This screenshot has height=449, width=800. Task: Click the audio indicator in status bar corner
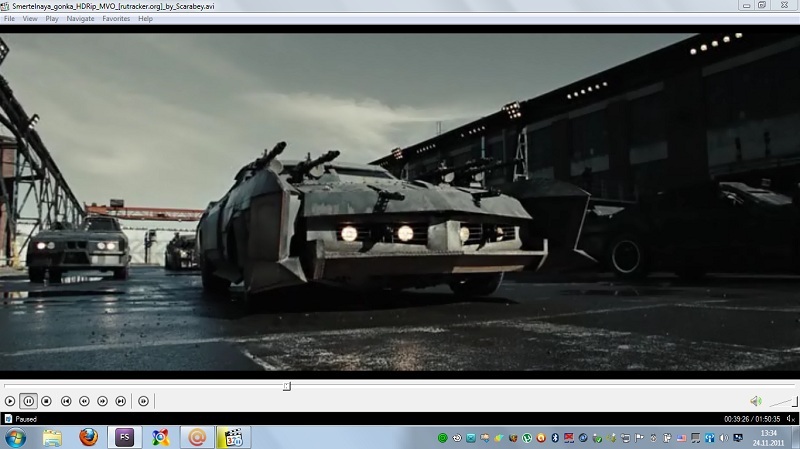click(x=790, y=419)
